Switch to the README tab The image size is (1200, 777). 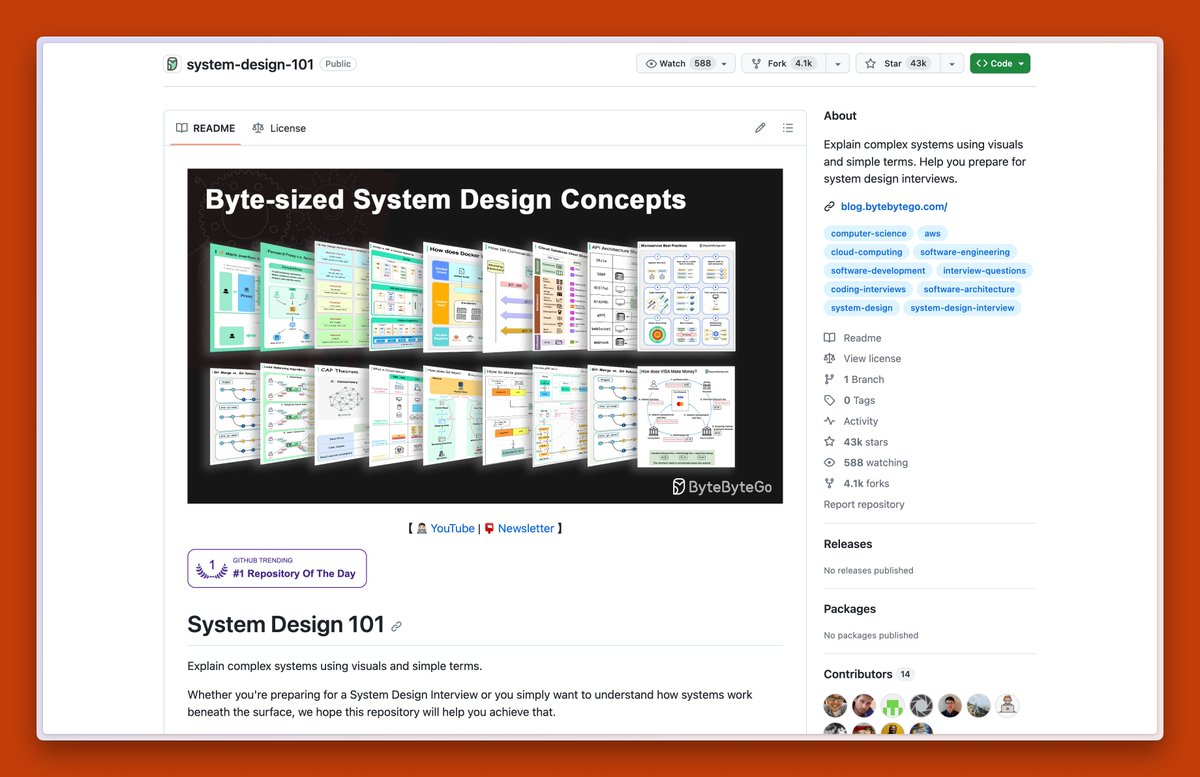[x=206, y=128]
